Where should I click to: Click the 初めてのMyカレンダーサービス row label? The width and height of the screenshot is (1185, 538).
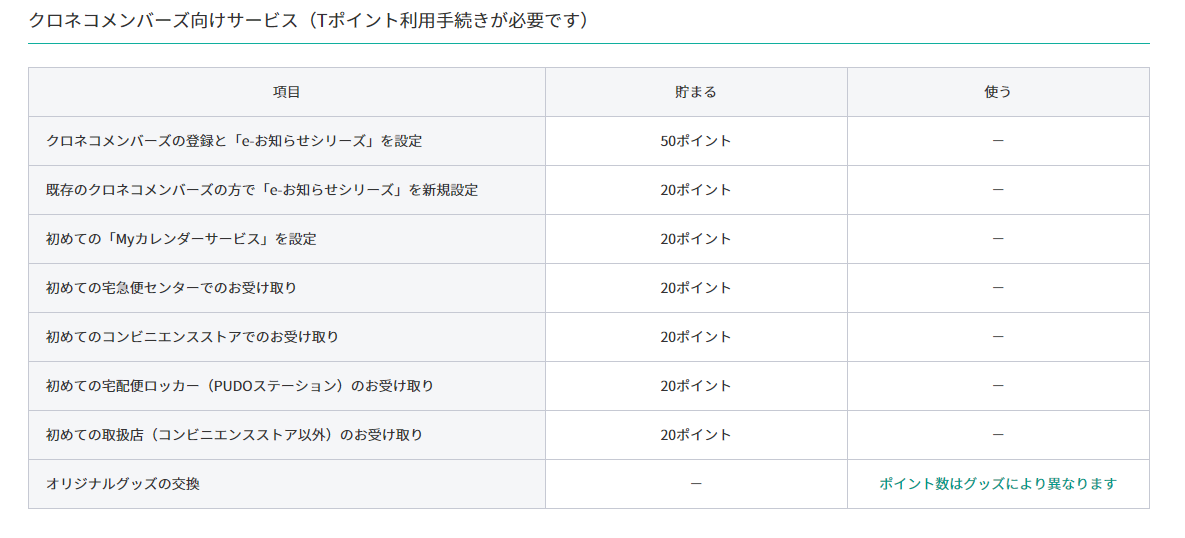pos(181,239)
